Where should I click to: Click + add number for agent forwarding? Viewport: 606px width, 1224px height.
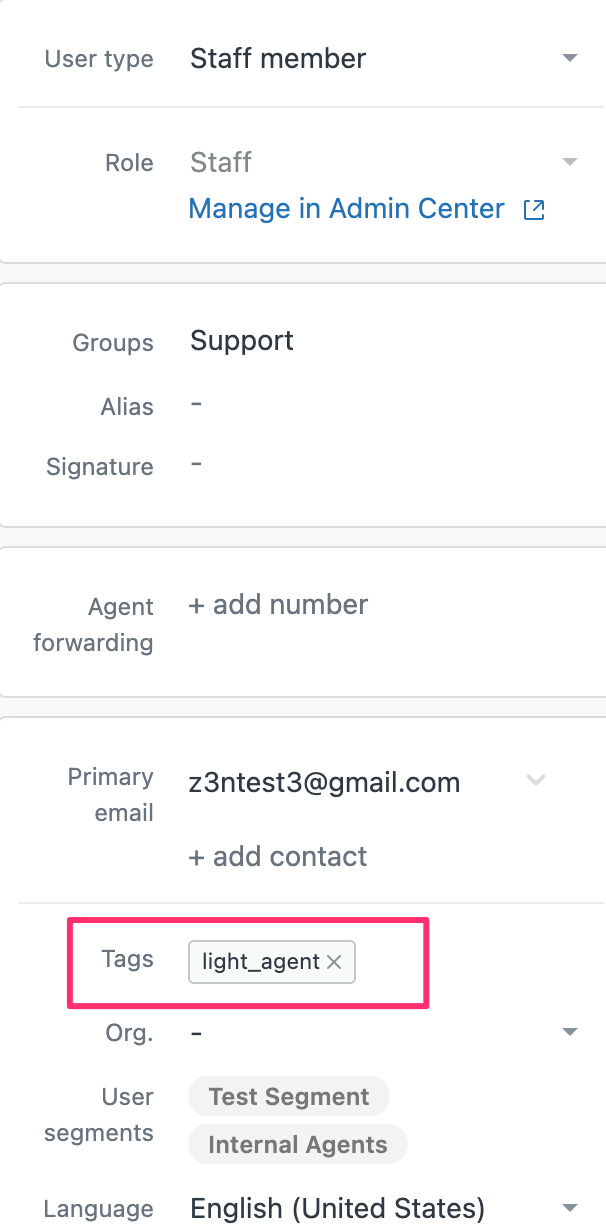(x=278, y=605)
